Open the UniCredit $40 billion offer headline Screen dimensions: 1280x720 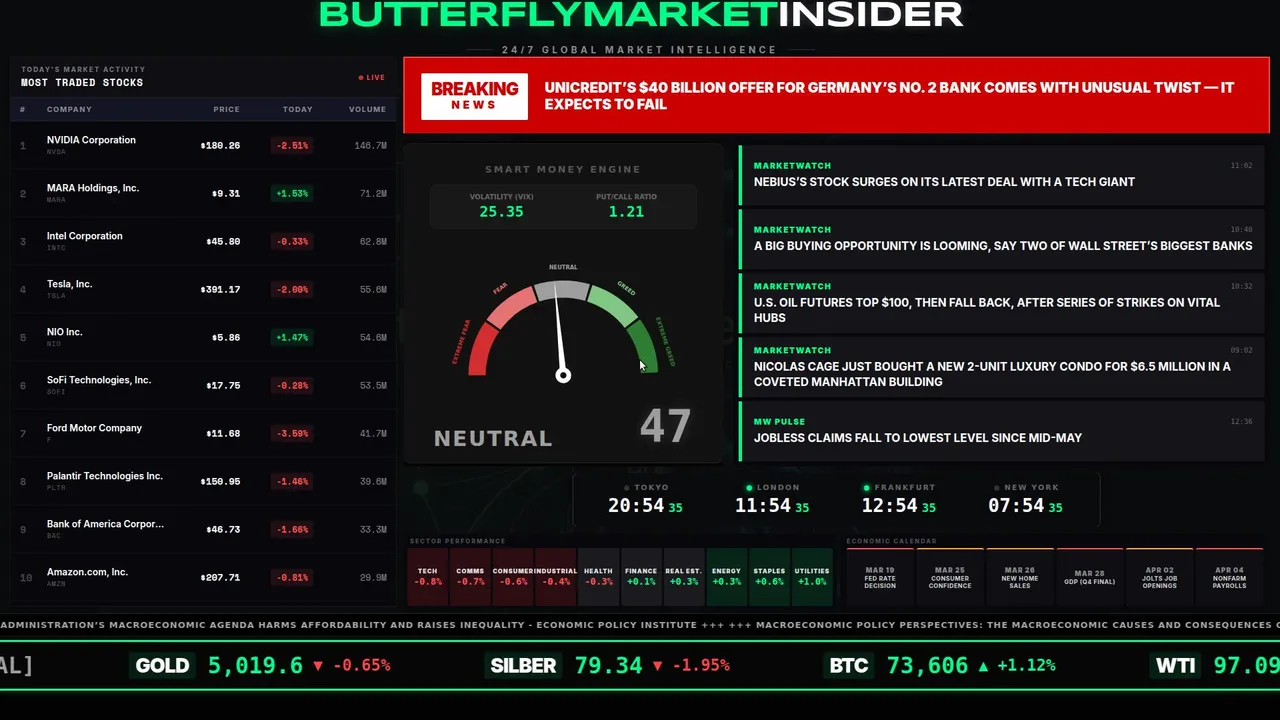click(889, 96)
